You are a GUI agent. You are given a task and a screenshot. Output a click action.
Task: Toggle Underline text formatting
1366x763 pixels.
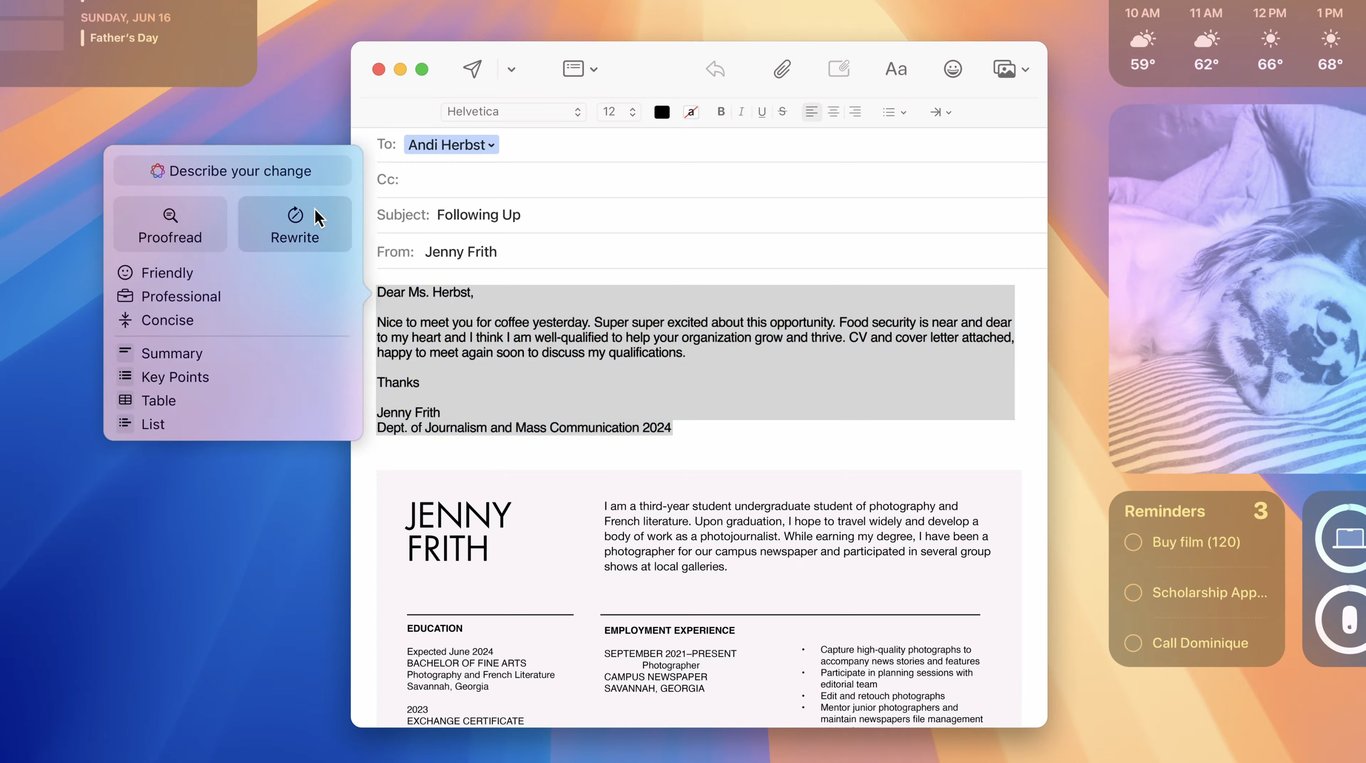pos(762,112)
